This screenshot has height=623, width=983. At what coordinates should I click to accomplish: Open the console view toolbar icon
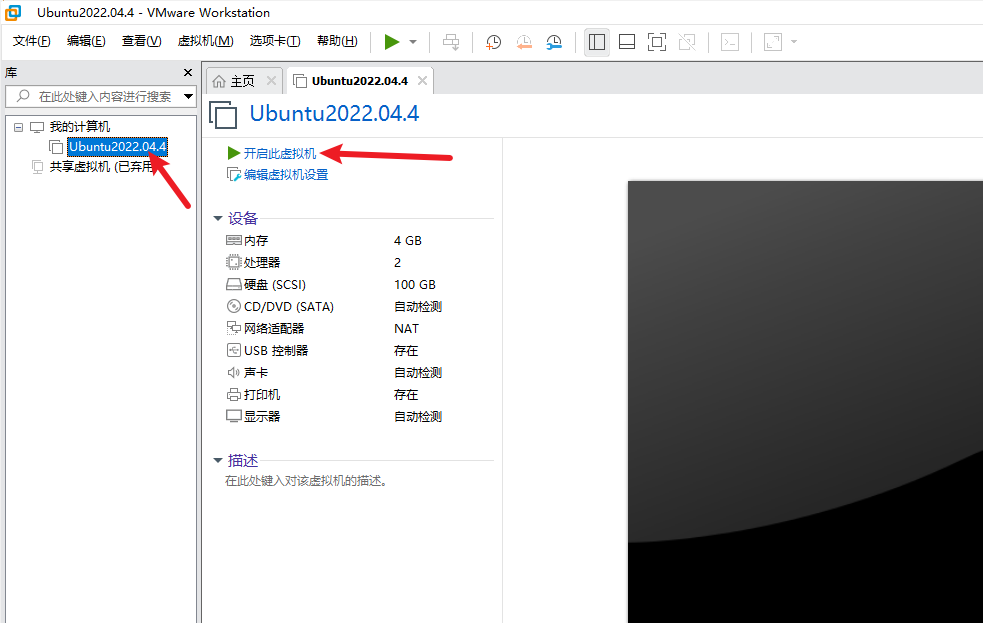click(730, 42)
